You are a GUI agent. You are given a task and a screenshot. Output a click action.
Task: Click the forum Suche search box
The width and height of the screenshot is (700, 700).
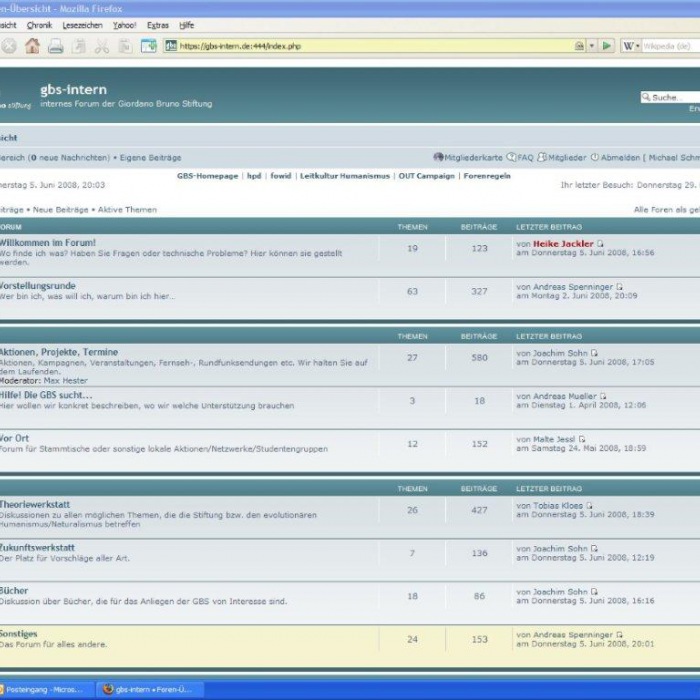point(670,97)
